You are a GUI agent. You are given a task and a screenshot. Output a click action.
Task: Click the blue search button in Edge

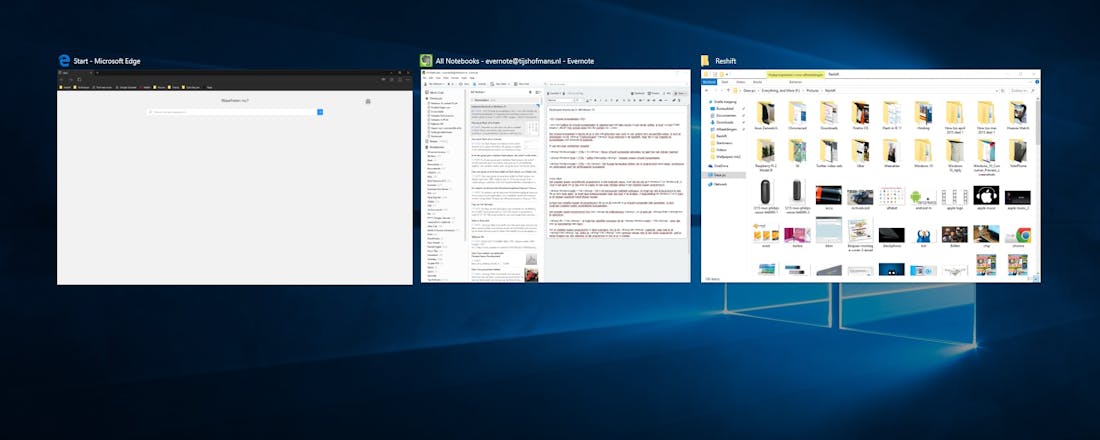[320, 112]
